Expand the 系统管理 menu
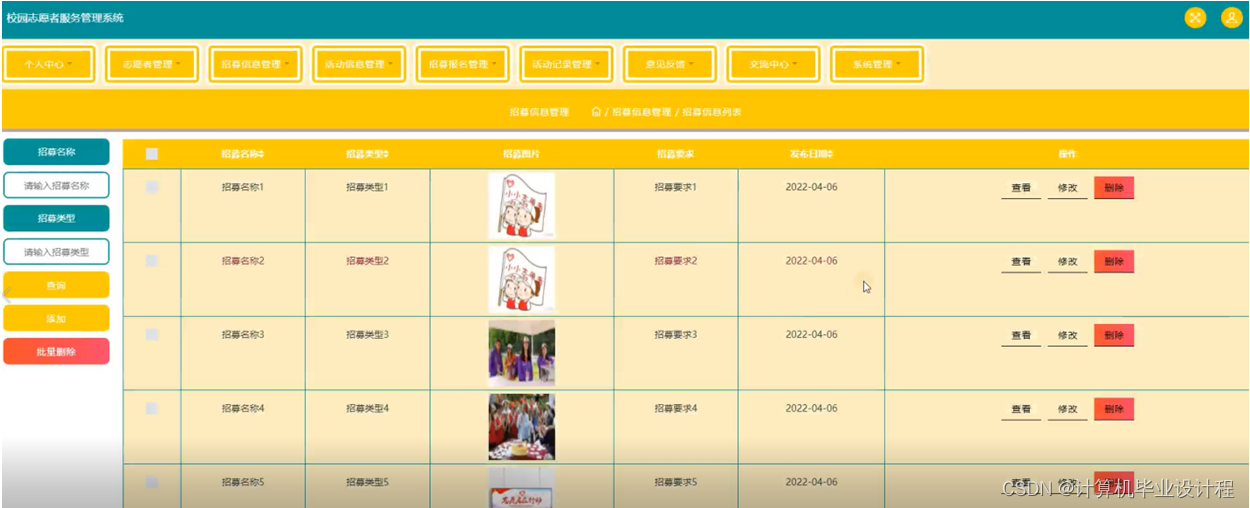1250x508 pixels. pos(877,64)
